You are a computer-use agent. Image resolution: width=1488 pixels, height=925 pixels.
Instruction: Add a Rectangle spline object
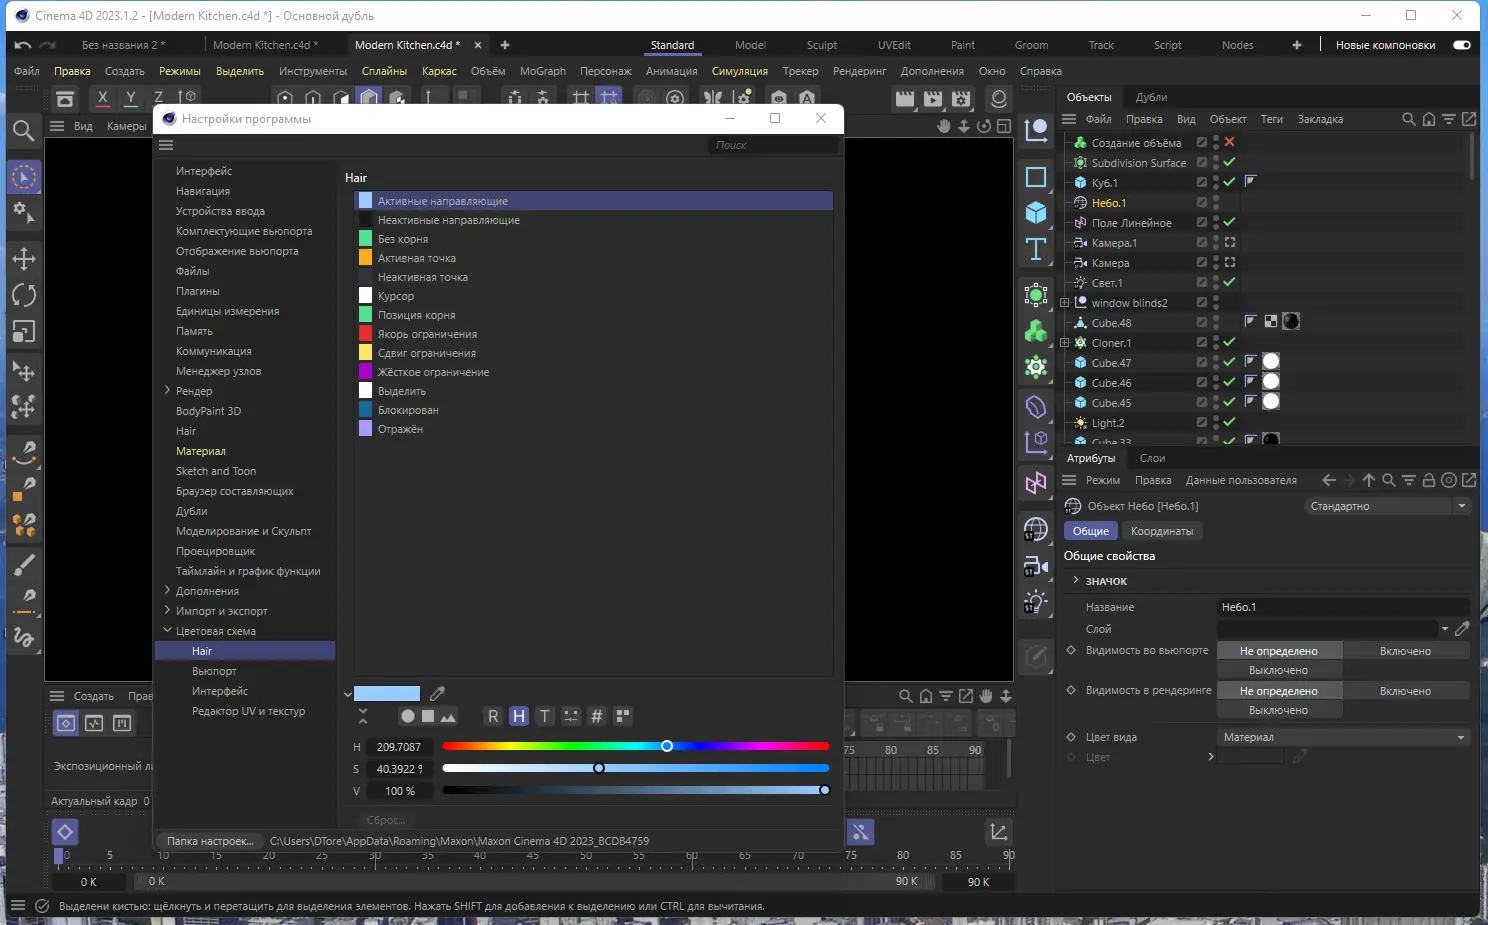point(1036,177)
